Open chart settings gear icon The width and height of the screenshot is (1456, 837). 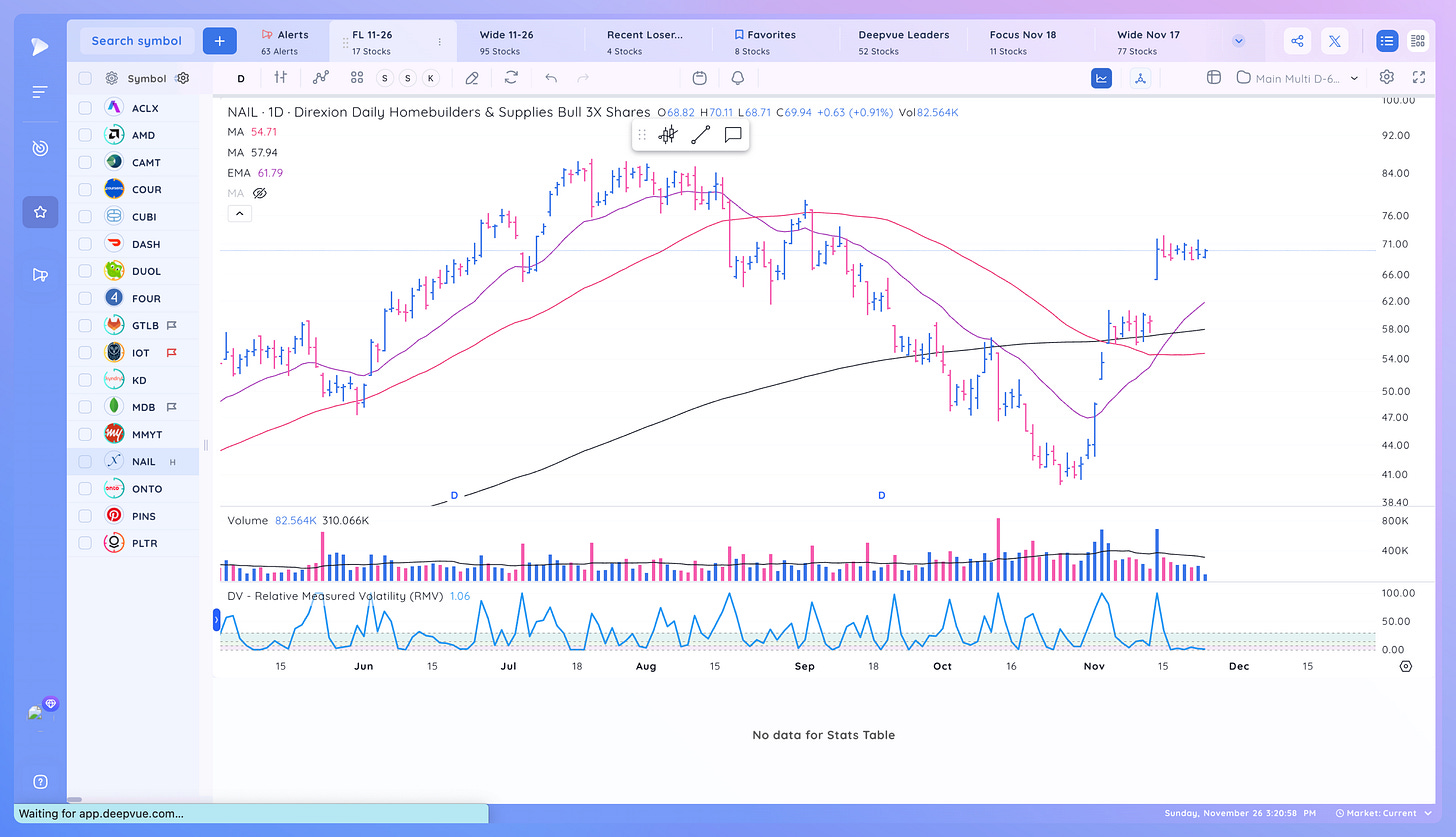(x=1386, y=77)
